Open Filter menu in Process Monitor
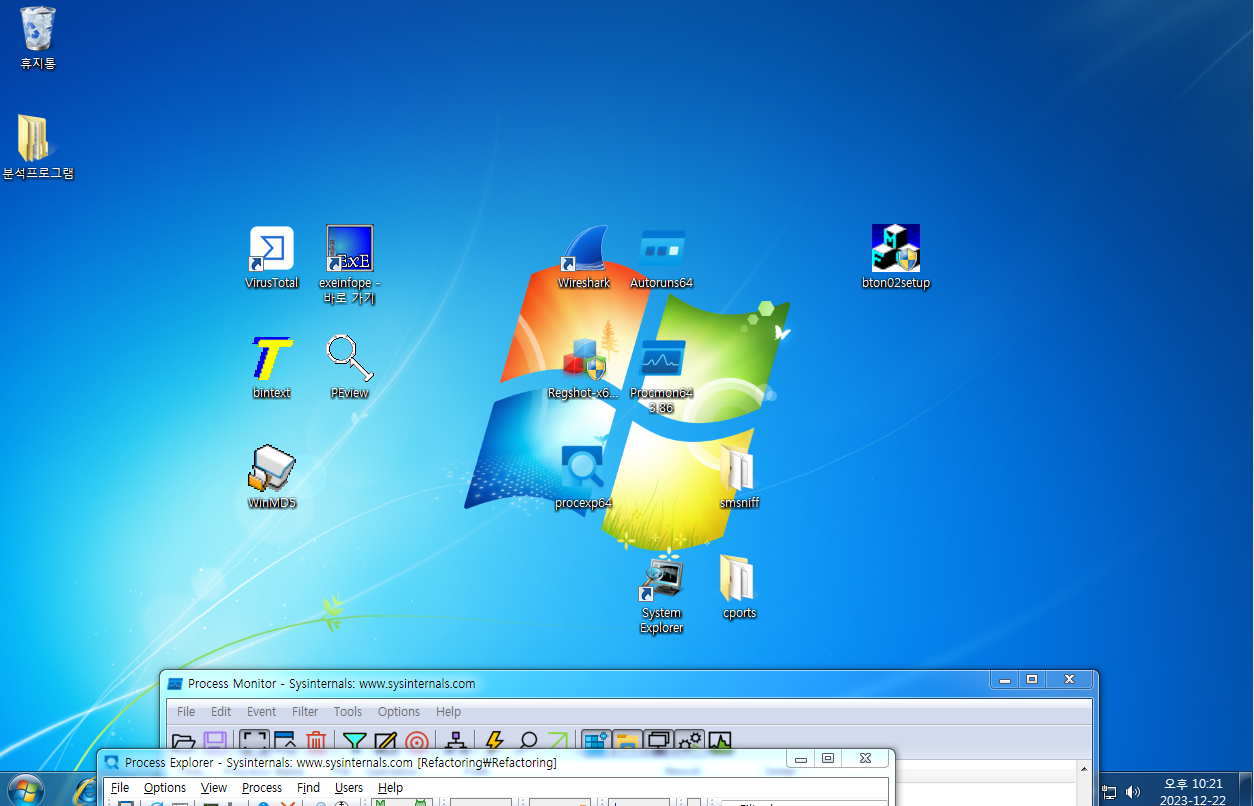The width and height of the screenshot is (1254, 806). pyautogui.click(x=305, y=712)
